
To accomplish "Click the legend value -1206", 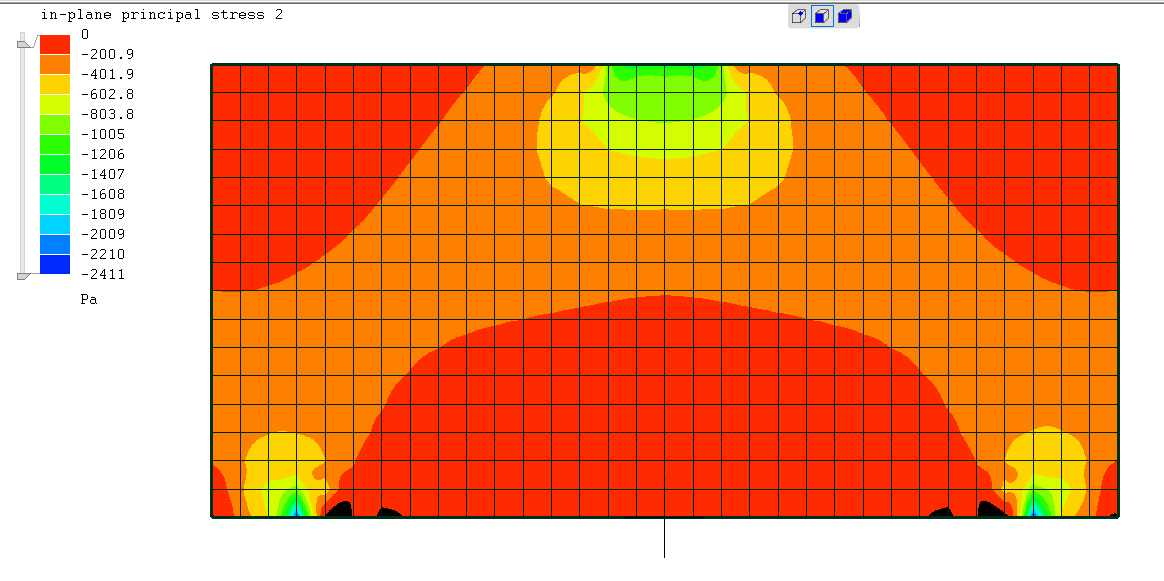I will tap(103, 154).
